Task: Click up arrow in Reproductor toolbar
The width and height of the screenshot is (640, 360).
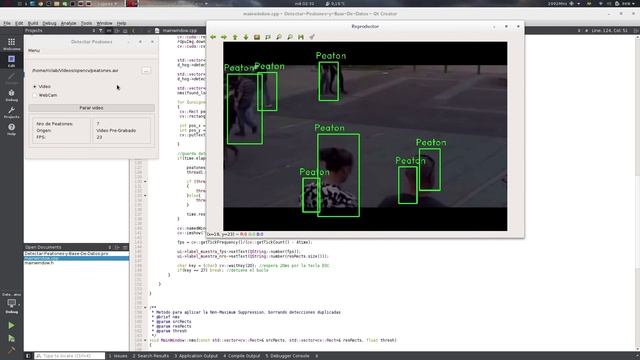Action: click(235, 37)
